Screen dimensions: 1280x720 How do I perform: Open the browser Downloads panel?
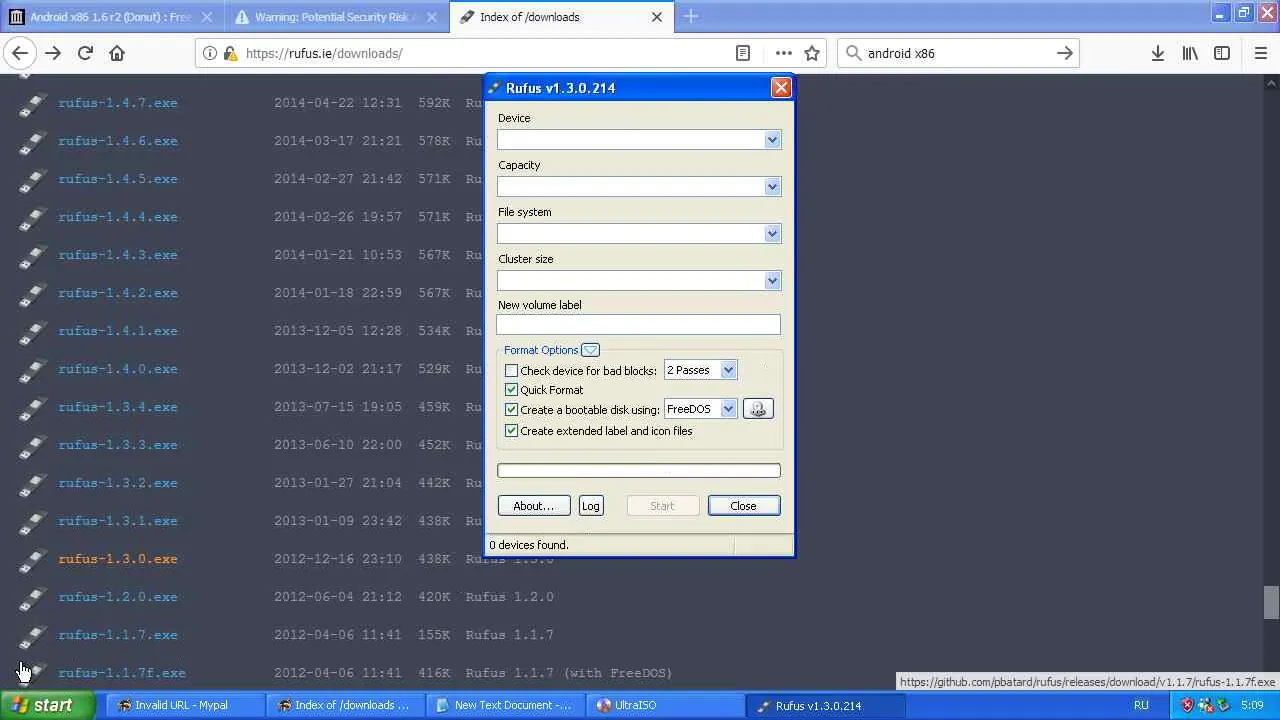point(1157,53)
